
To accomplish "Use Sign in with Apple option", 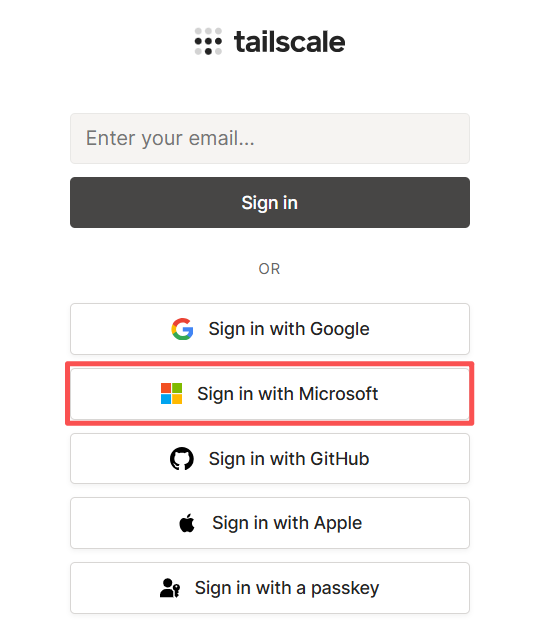I will click(x=270, y=523).
